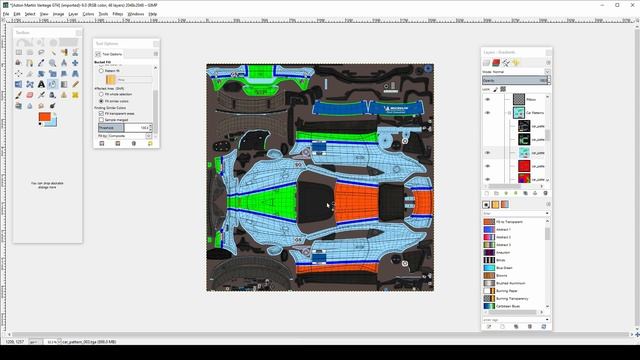The height and width of the screenshot is (360, 640).
Task: Select the Alignment tool
Action: [x=19, y=74]
